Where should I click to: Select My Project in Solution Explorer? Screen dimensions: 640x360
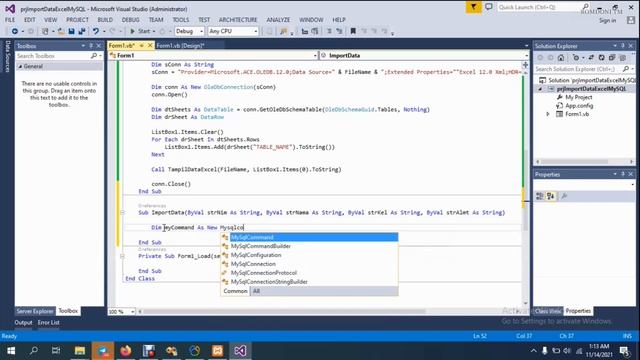(x=578, y=97)
